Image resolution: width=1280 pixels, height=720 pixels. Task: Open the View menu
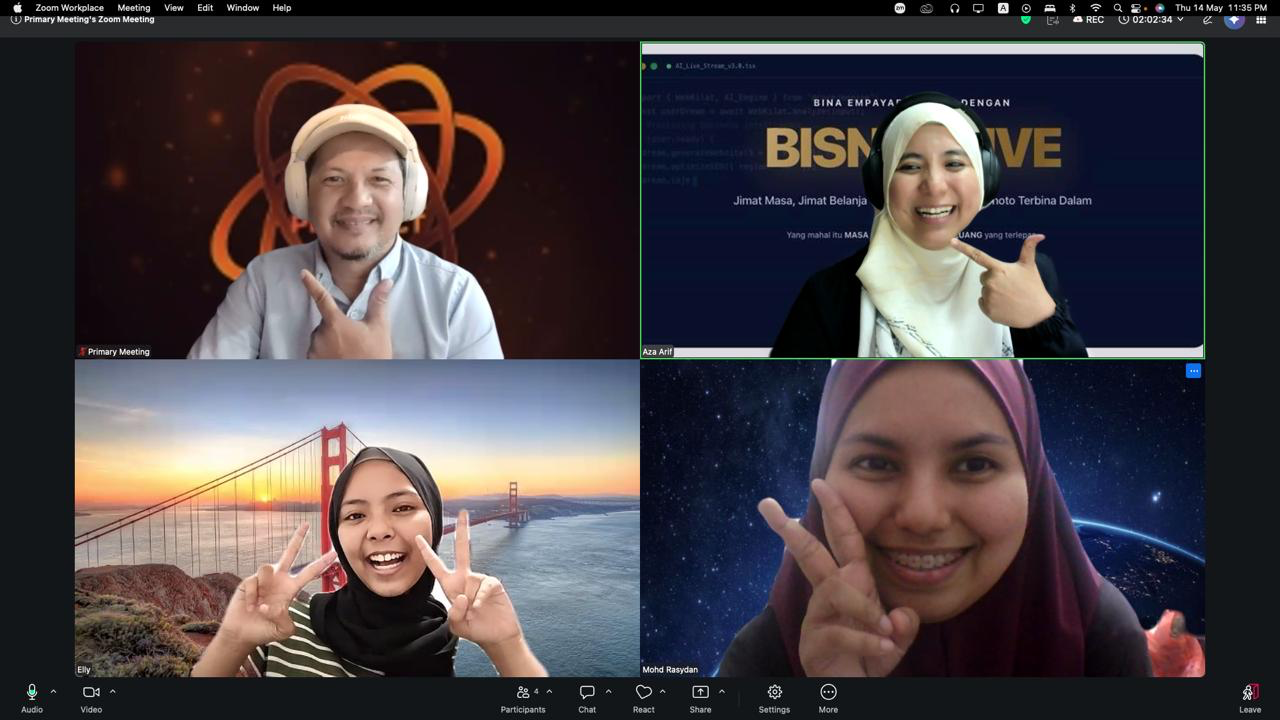click(174, 7)
